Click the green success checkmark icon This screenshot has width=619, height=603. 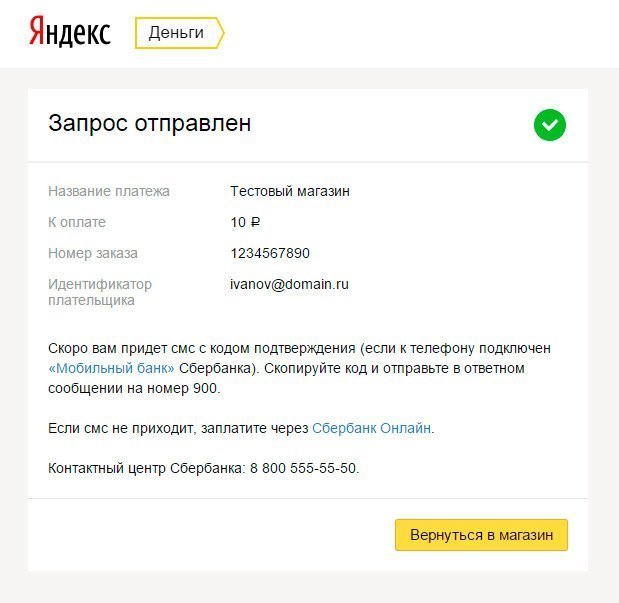tap(550, 125)
